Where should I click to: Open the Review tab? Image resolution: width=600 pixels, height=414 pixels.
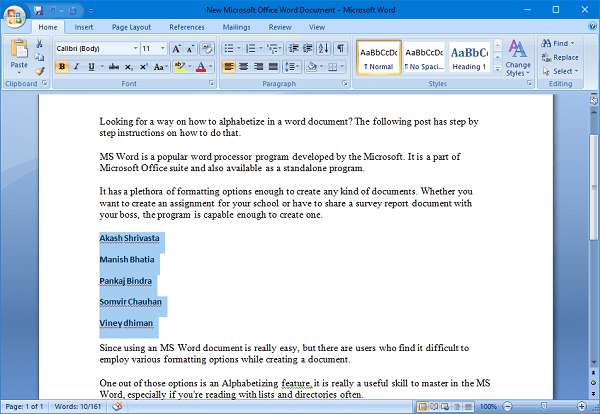(280, 27)
